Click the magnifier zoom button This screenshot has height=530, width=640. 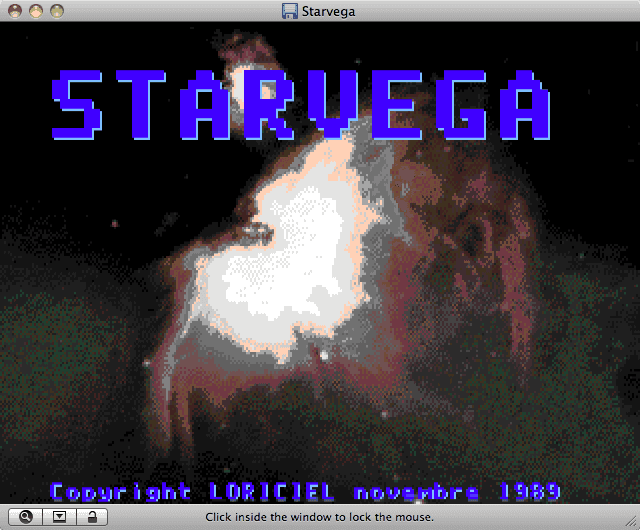pyautogui.click(x=25, y=517)
